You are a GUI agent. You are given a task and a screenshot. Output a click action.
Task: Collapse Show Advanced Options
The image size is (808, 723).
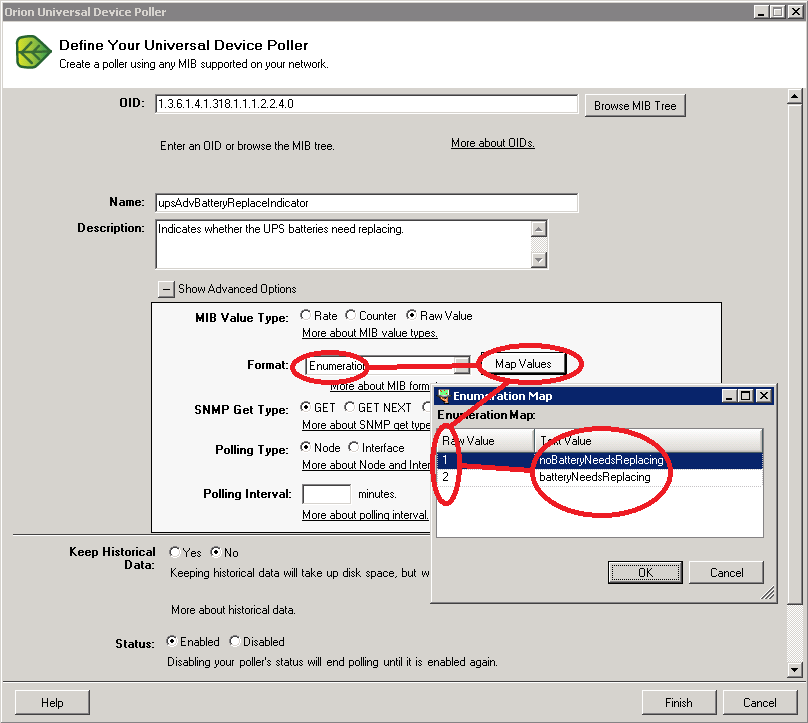coord(166,289)
